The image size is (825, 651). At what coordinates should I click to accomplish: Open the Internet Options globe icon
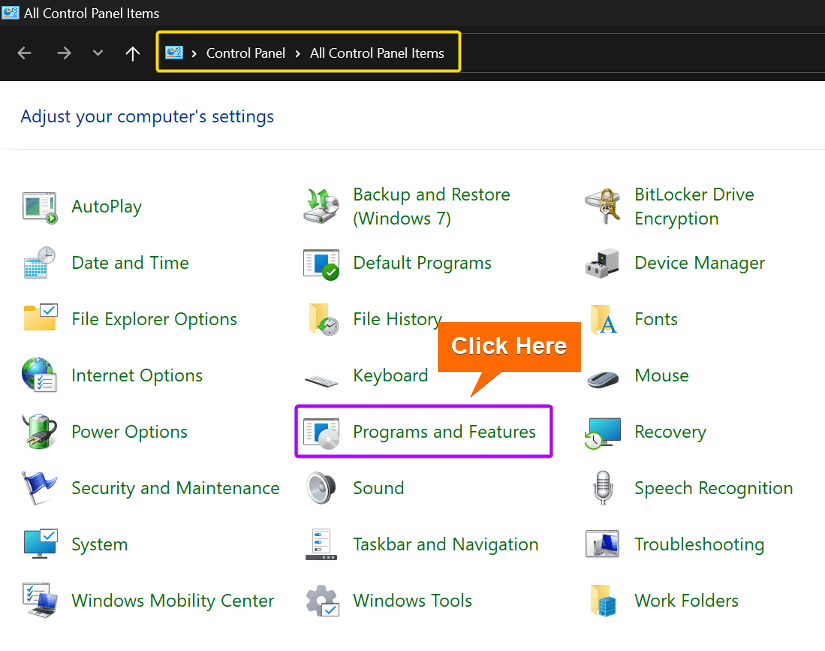39,375
